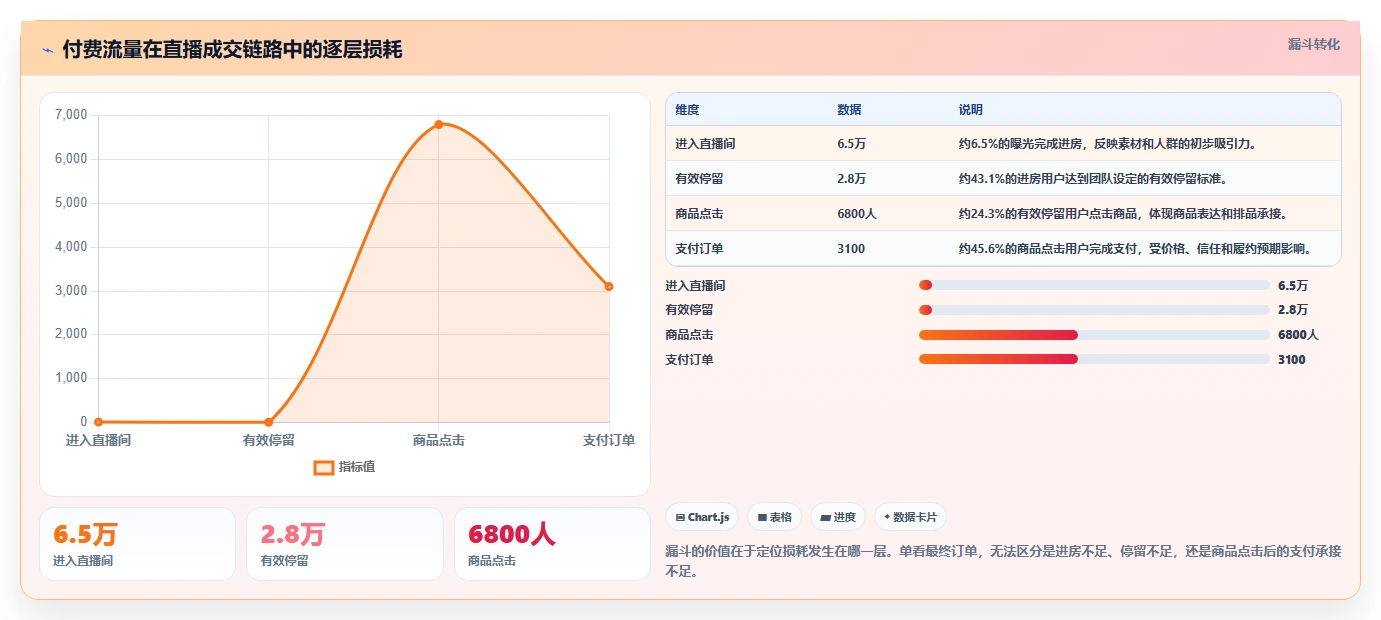The height and width of the screenshot is (620, 1381).
Task: Click the 3100 table cell
Action: click(851, 249)
